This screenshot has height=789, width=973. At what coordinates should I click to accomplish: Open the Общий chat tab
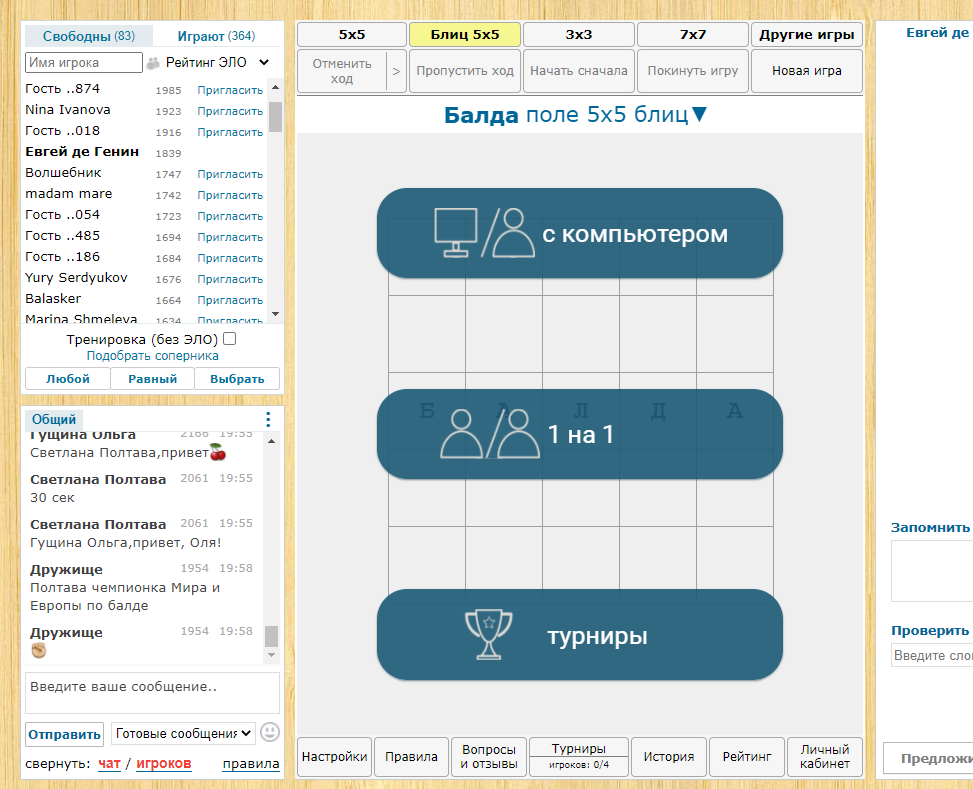point(54,420)
